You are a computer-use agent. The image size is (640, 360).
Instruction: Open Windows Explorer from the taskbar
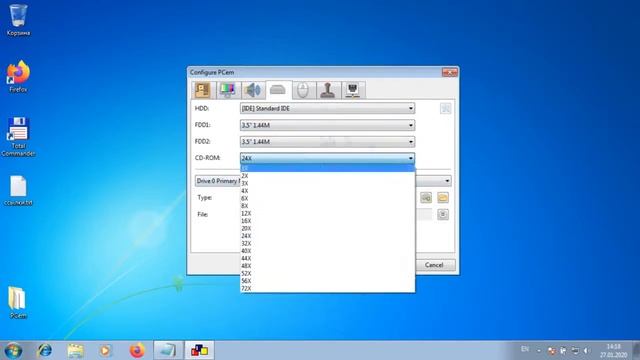76,351
